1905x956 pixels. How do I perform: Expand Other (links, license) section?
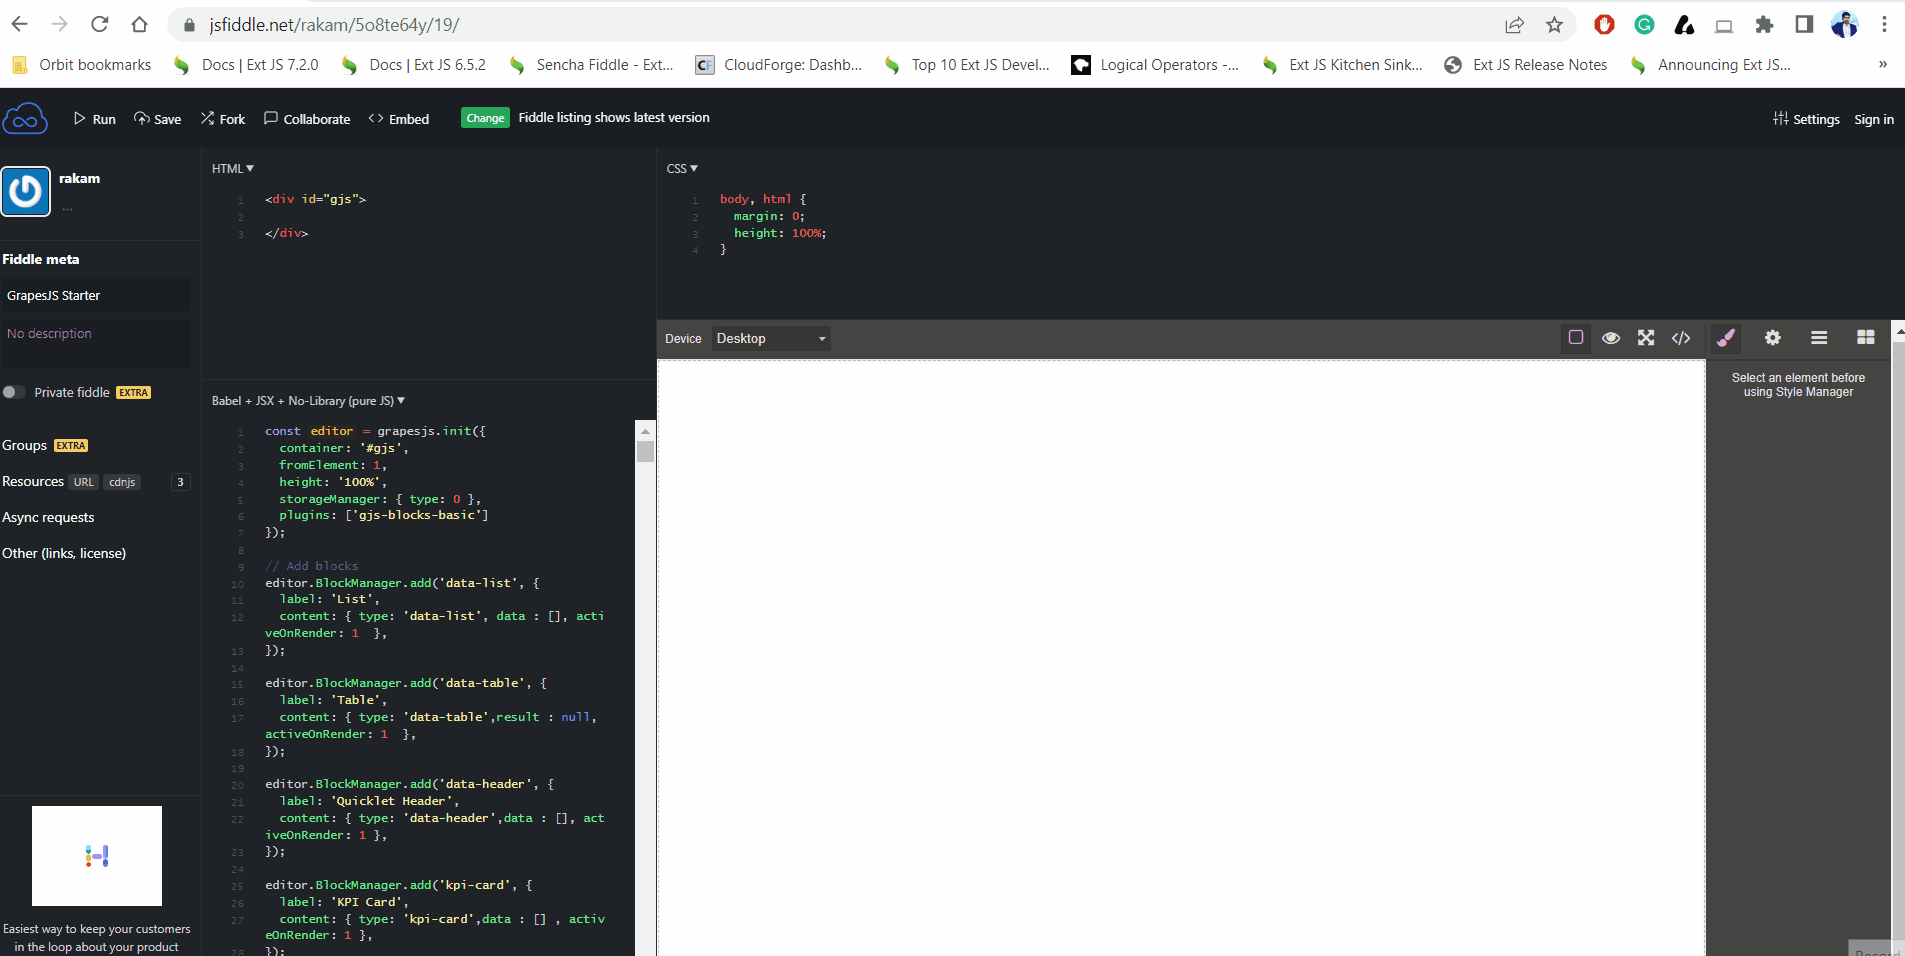[64, 554]
